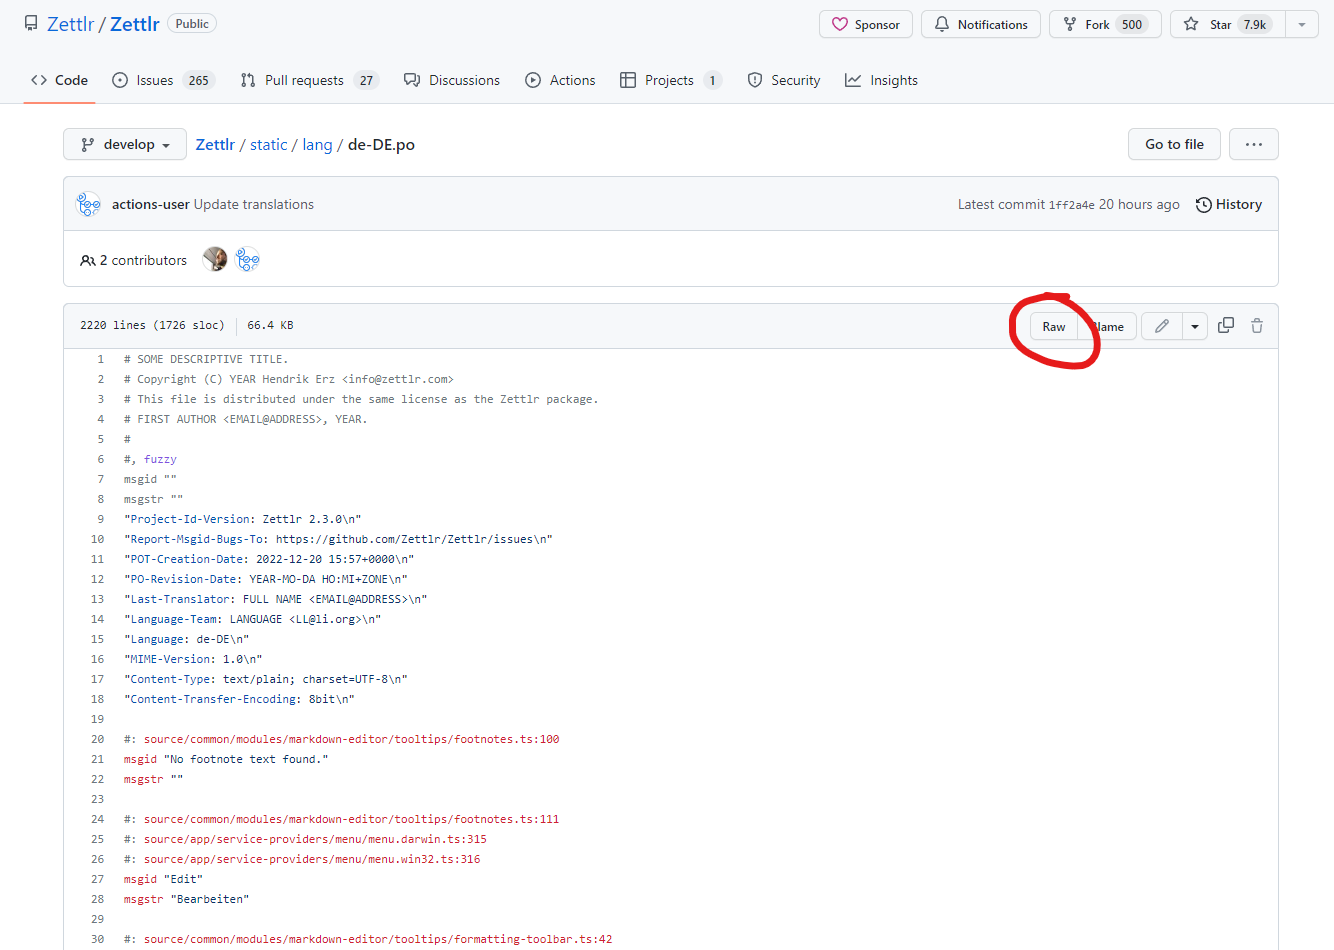Click the 2220 lines (1726 sloc) text

(x=152, y=325)
